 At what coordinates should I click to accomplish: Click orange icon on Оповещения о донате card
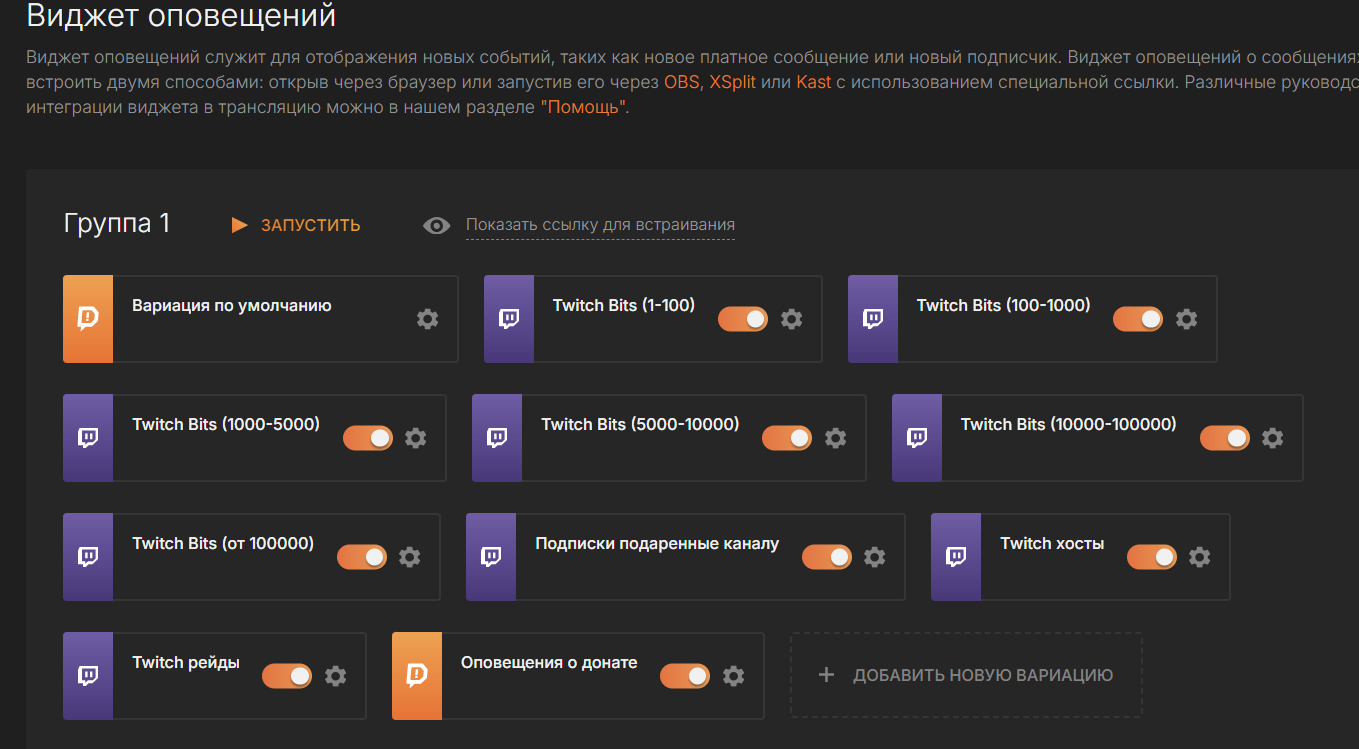417,676
